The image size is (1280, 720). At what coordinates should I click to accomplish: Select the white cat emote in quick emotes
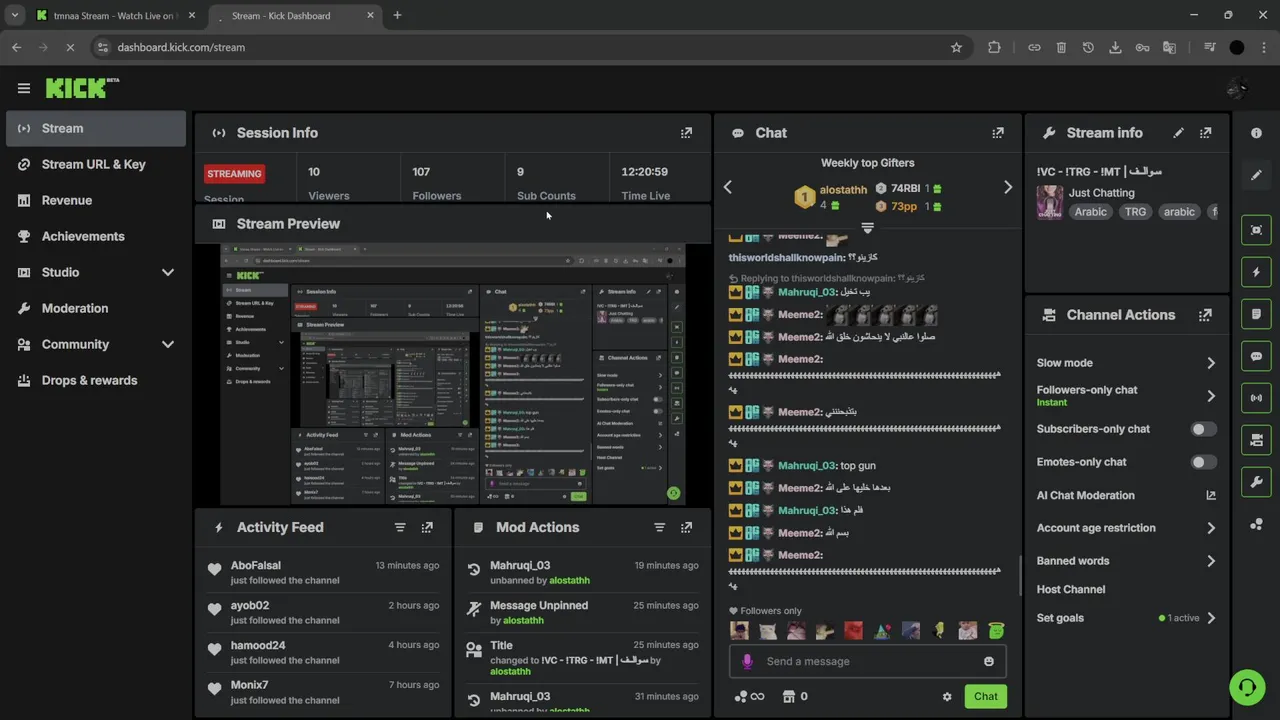tap(768, 631)
